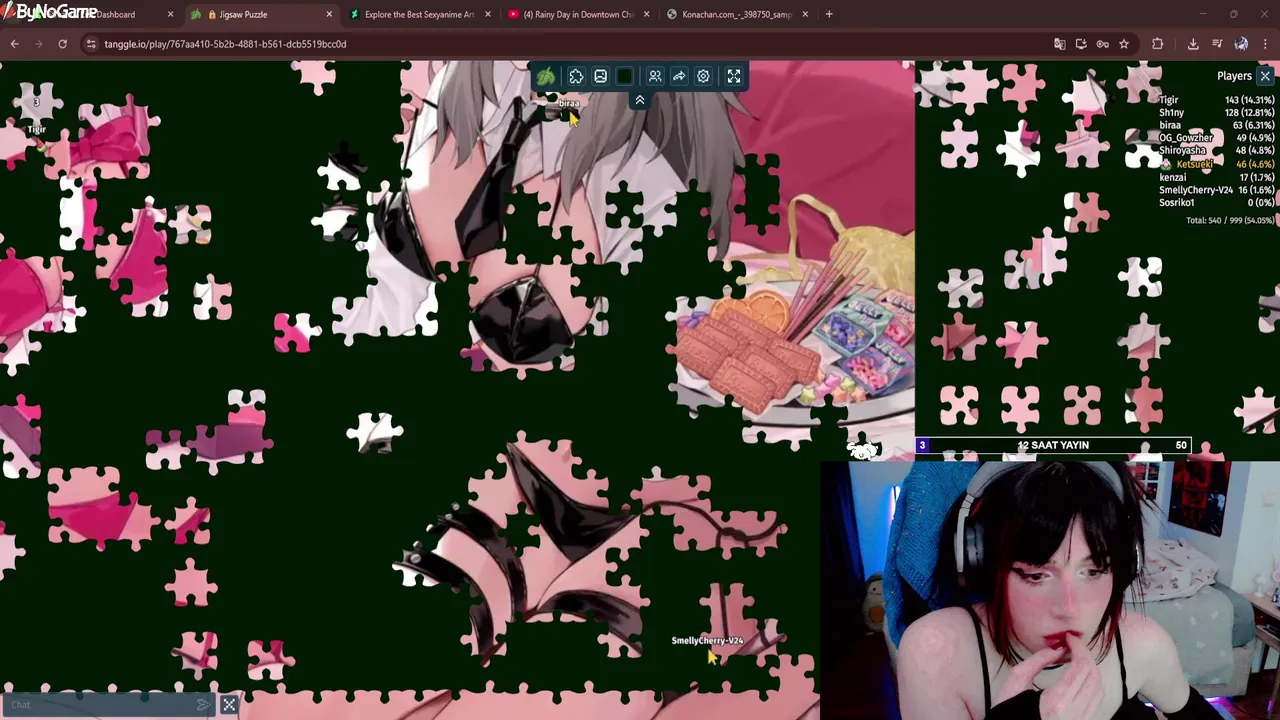This screenshot has width=1280, height=720.
Task: Show the puzzle preview image icon
Action: [x=600, y=76]
